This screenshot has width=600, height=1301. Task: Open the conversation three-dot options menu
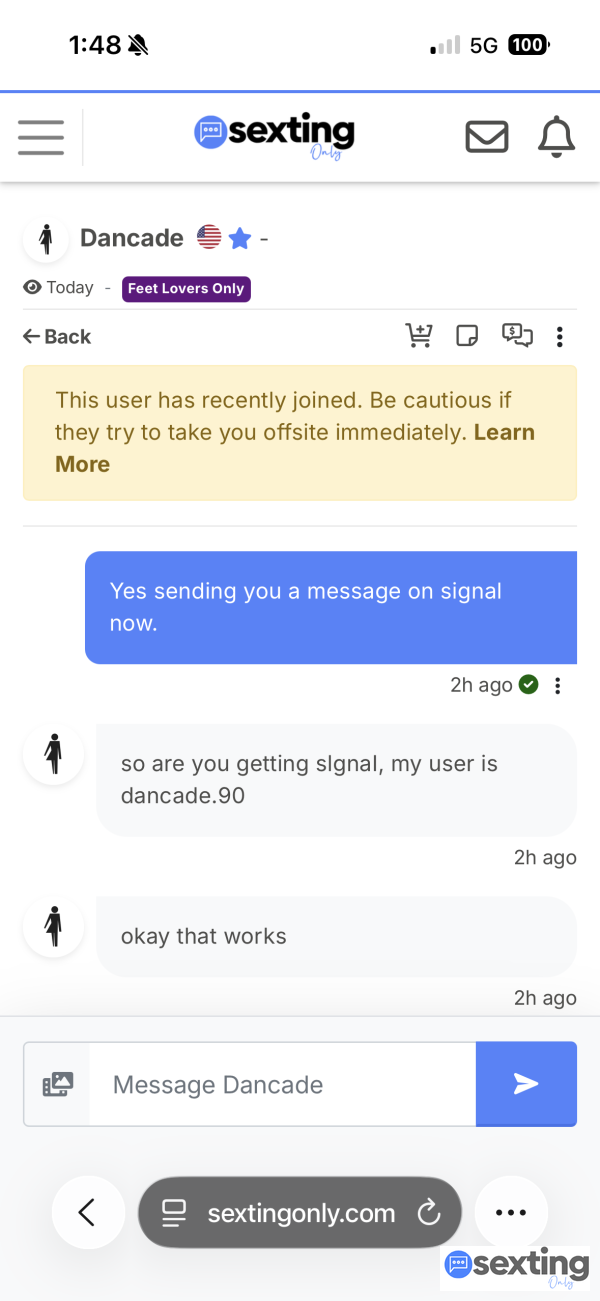coord(559,337)
